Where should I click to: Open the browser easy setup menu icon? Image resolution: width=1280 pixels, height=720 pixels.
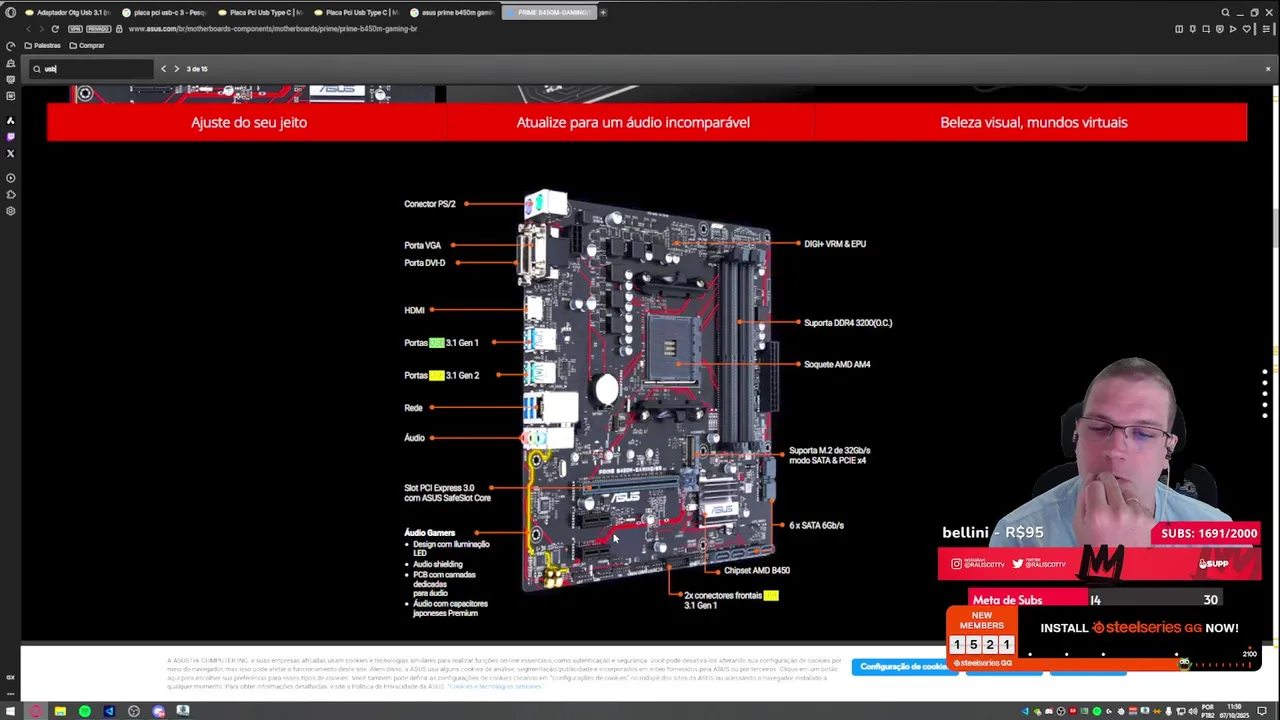coord(1266,29)
